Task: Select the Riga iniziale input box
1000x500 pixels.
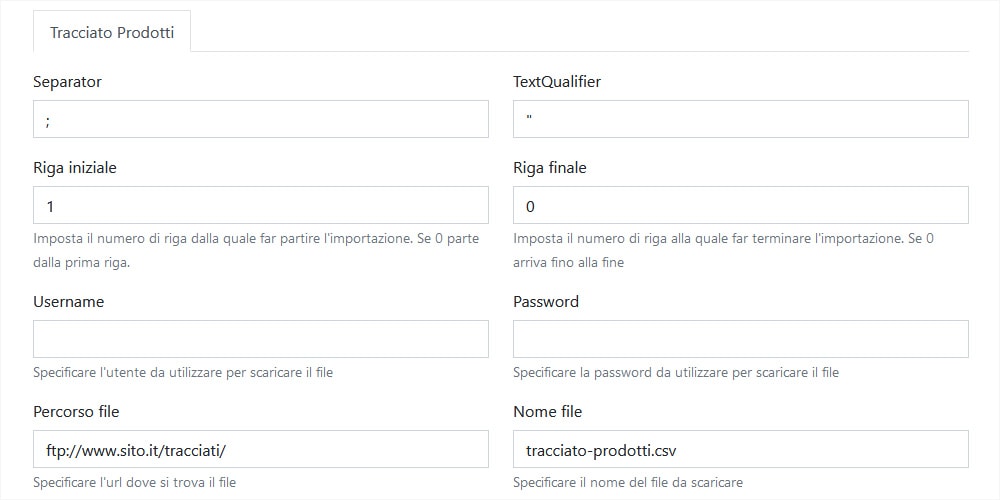Action: 261,205
